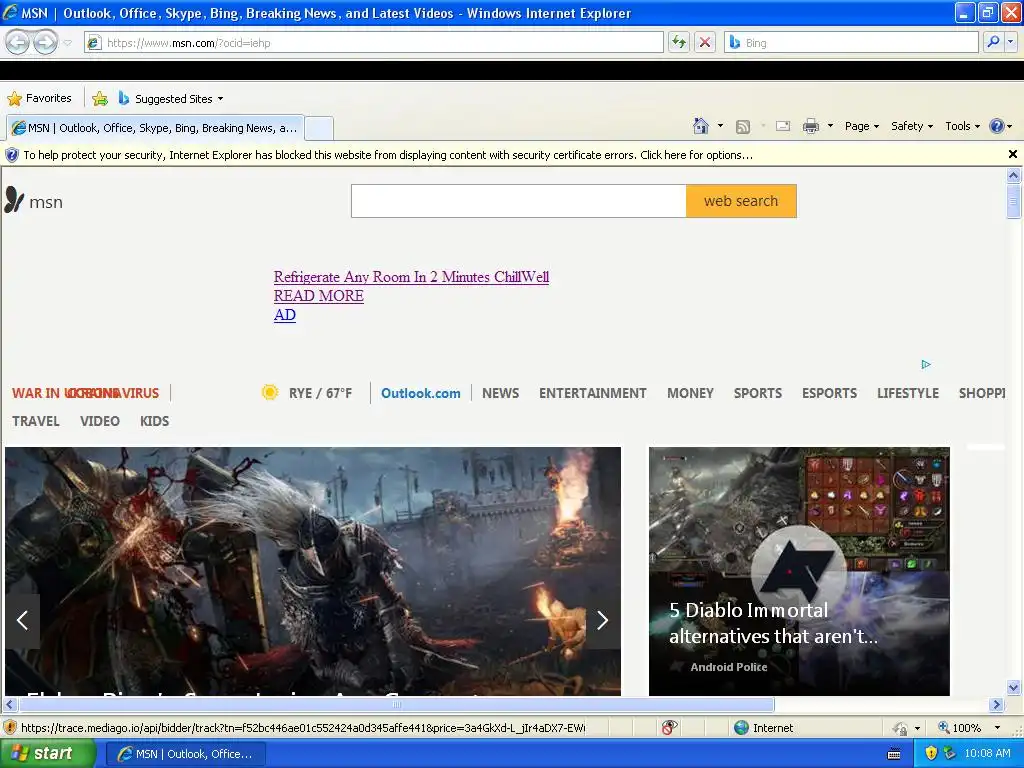Viewport: 1024px width, 768px height.
Task: Click the browser Forward arrow button
Action: click(x=45, y=43)
